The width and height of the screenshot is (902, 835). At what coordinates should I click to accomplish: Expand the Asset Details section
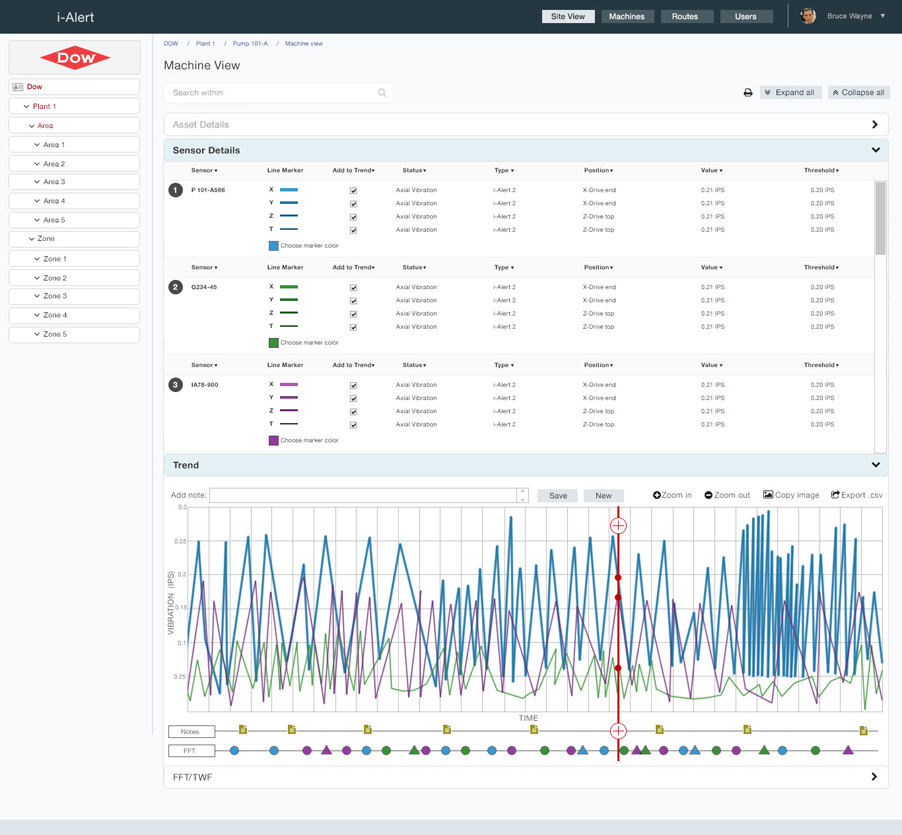click(874, 125)
